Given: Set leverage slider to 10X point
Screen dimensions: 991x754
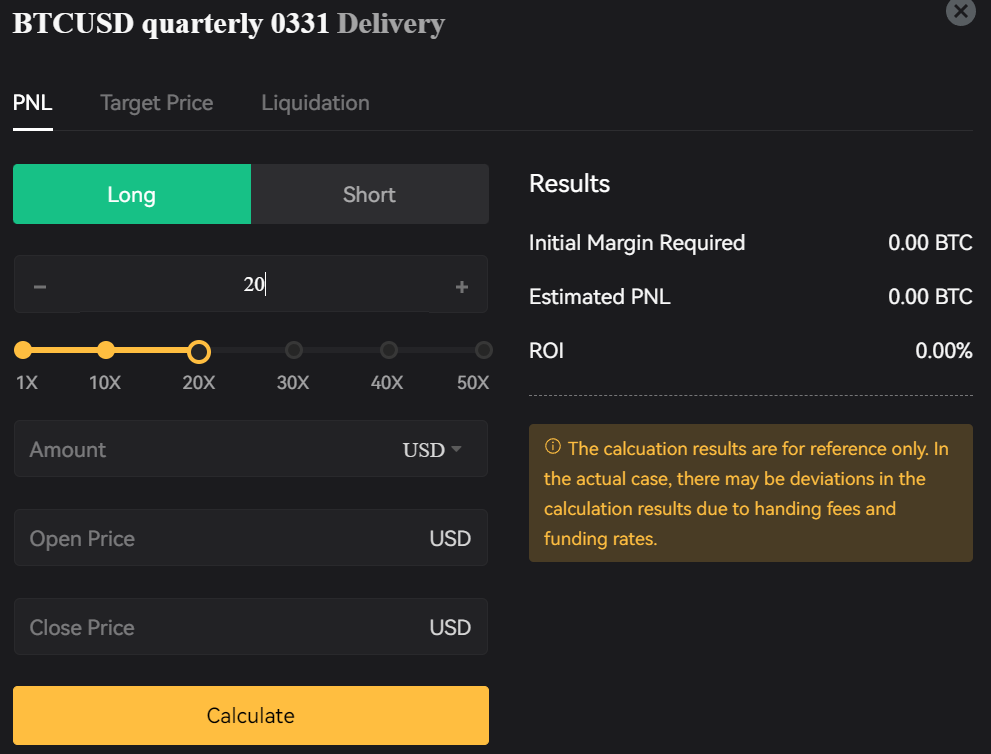Looking at the screenshot, I should coord(106,350).
